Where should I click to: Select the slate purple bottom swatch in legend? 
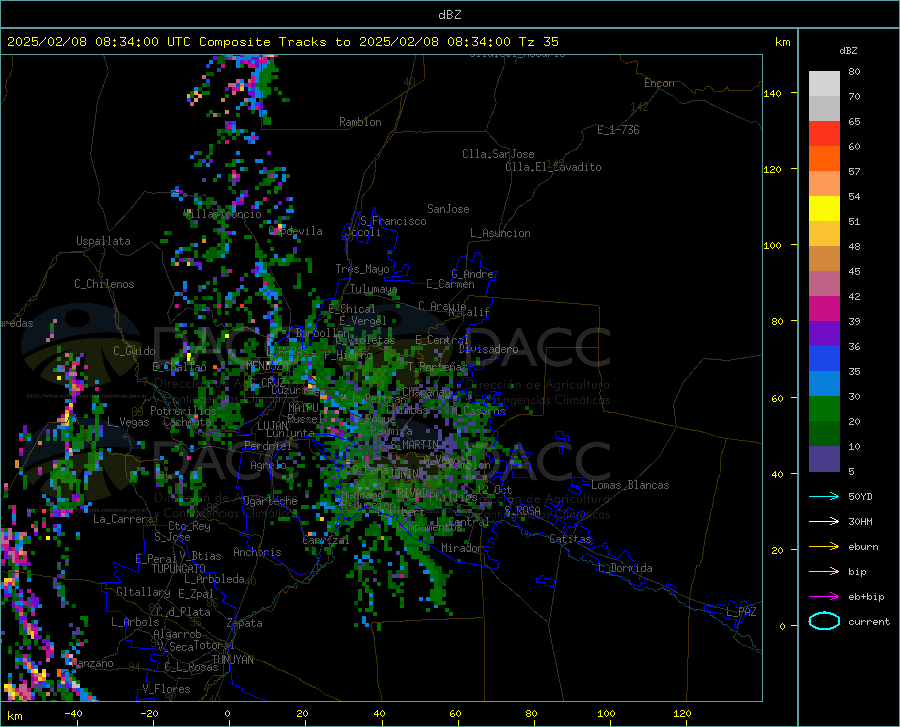824,459
